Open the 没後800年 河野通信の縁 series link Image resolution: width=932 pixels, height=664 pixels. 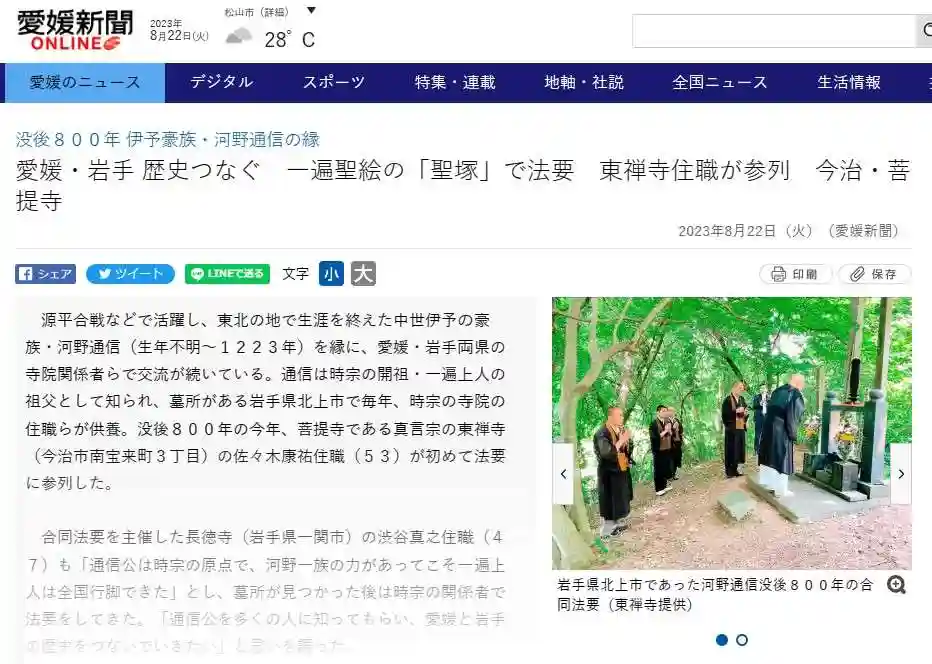(x=168, y=139)
